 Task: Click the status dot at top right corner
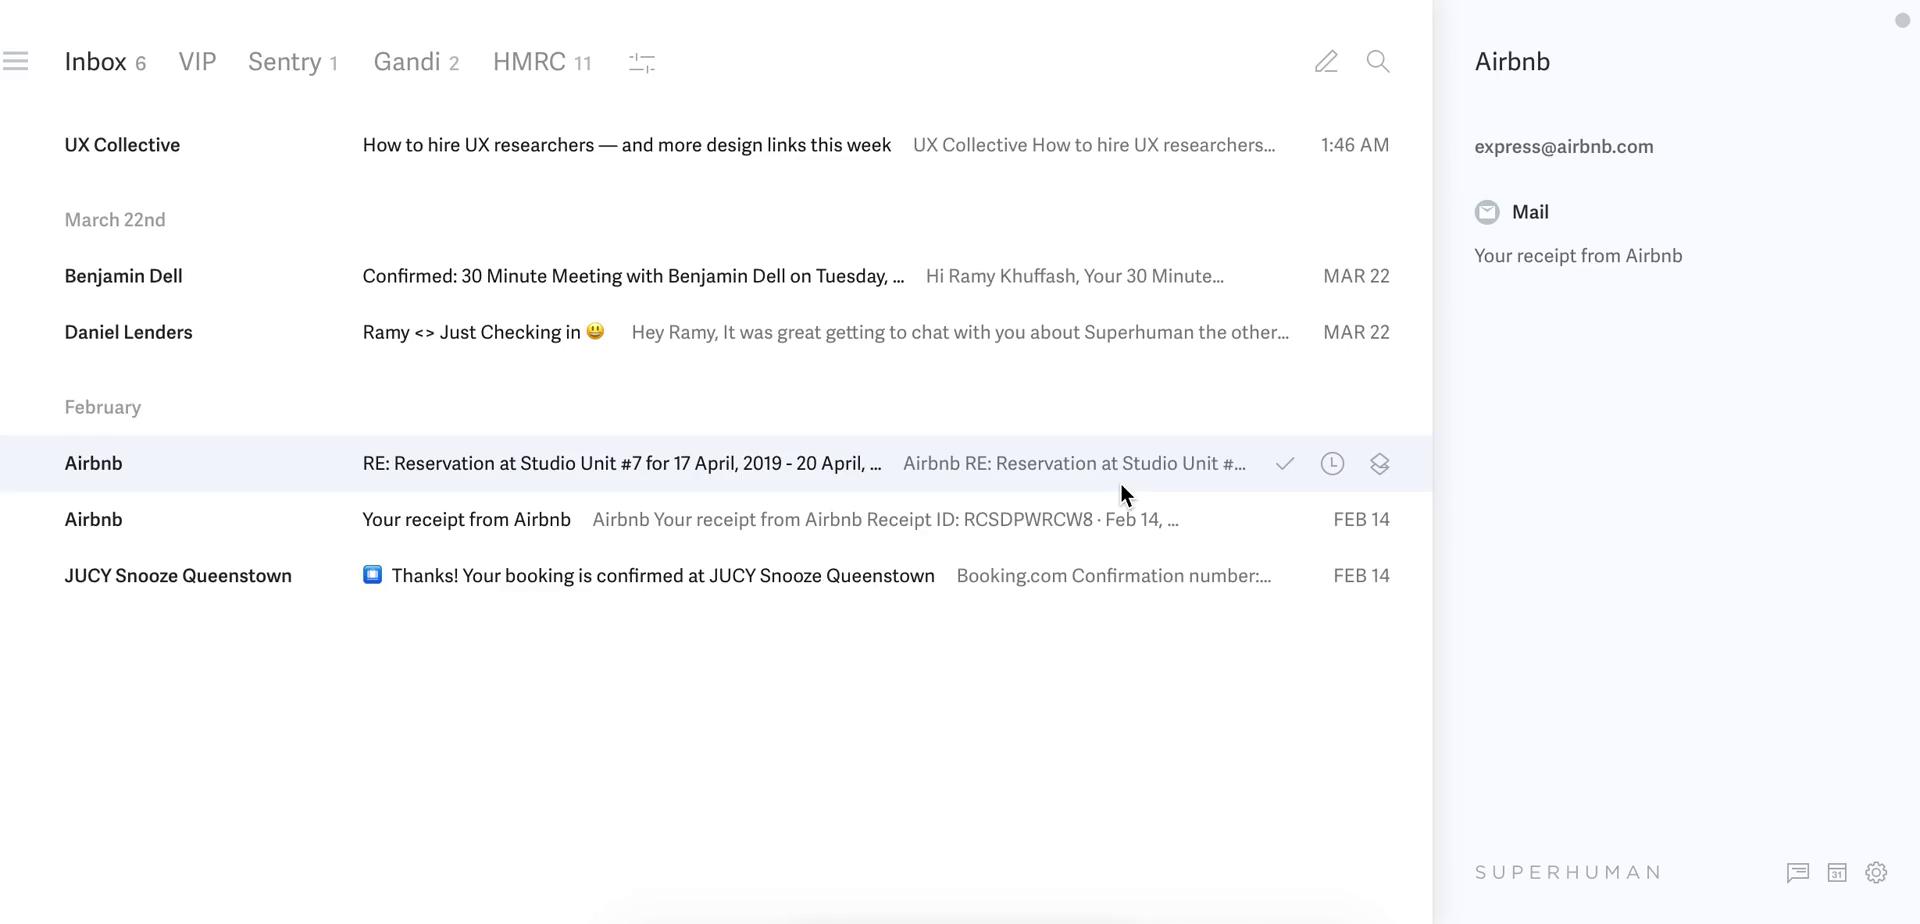click(x=1902, y=21)
